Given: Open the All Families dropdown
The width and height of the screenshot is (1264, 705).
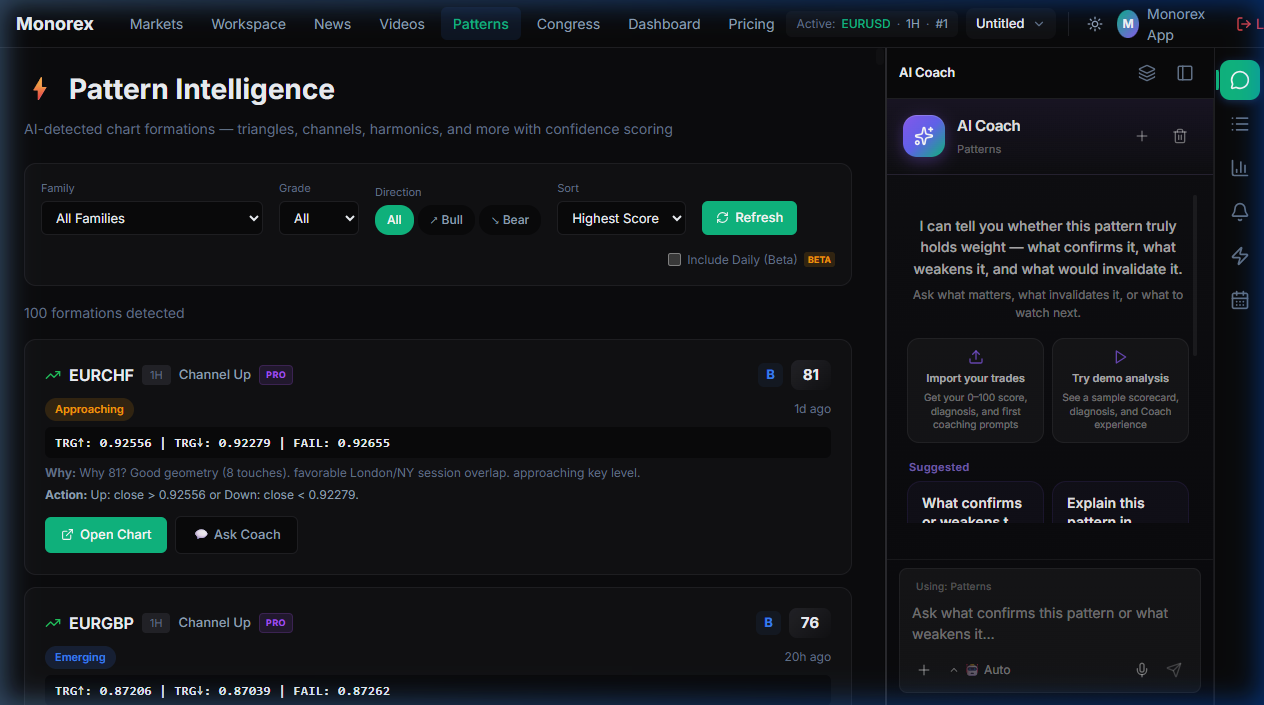Looking at the screenshot, I should 152,218.
